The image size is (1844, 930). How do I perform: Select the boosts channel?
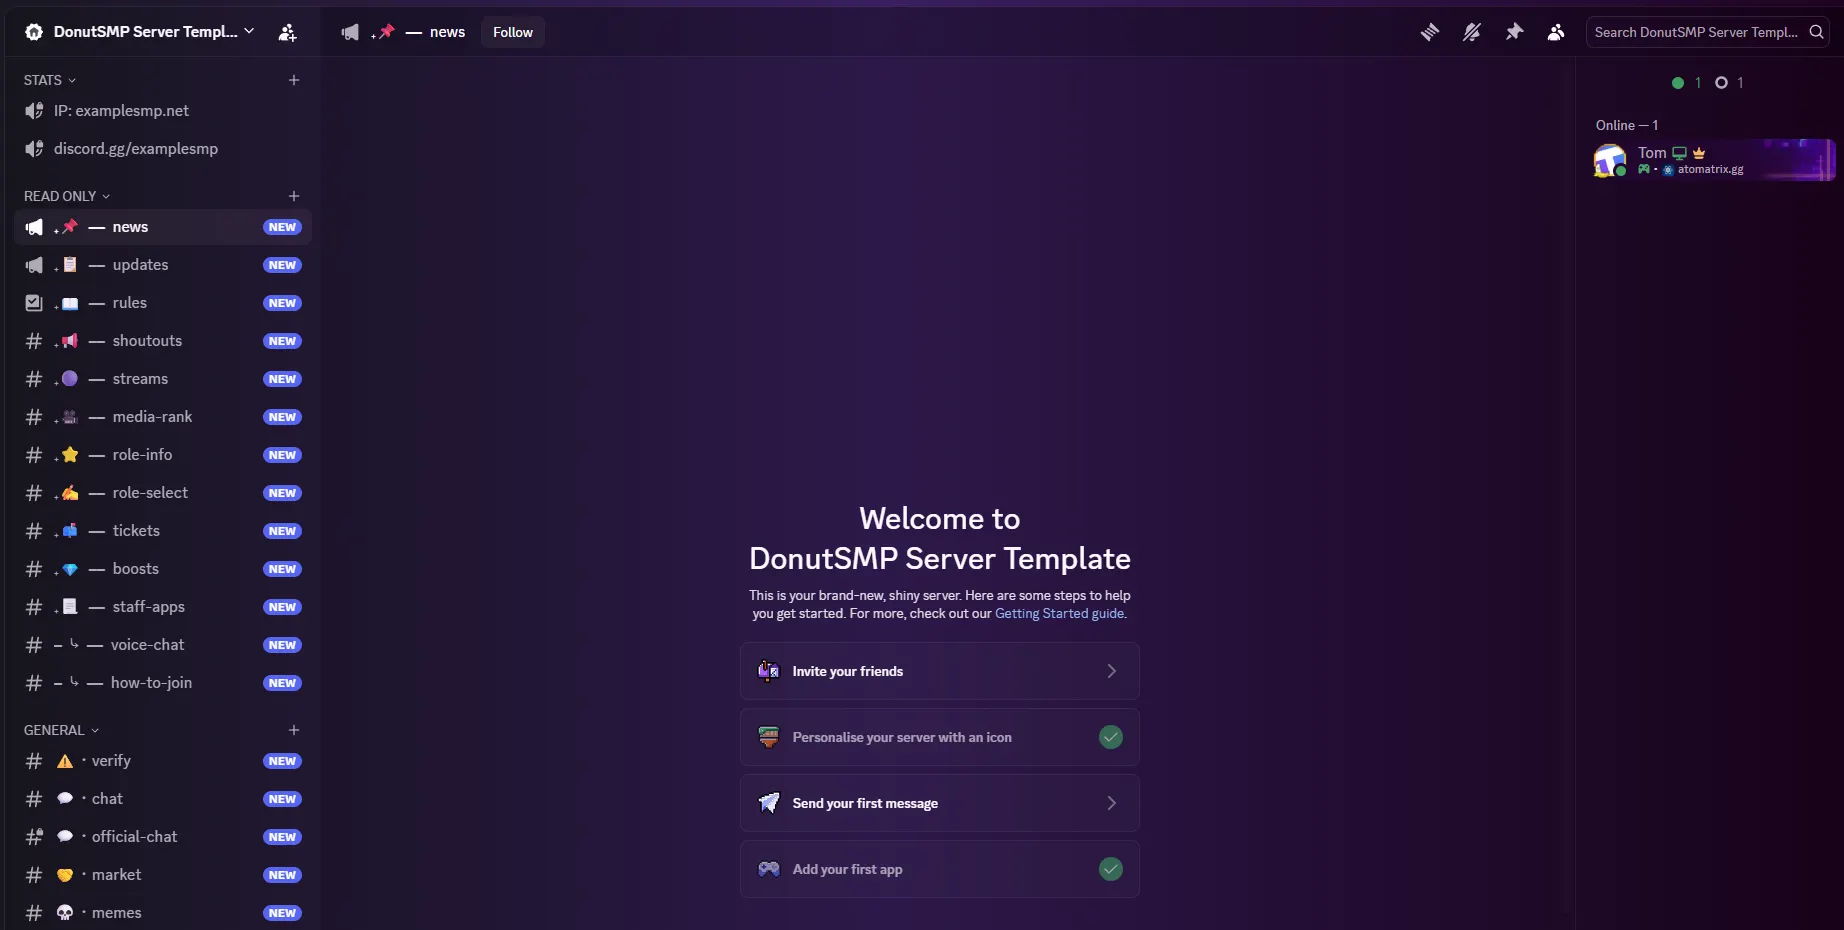point(163,569)
